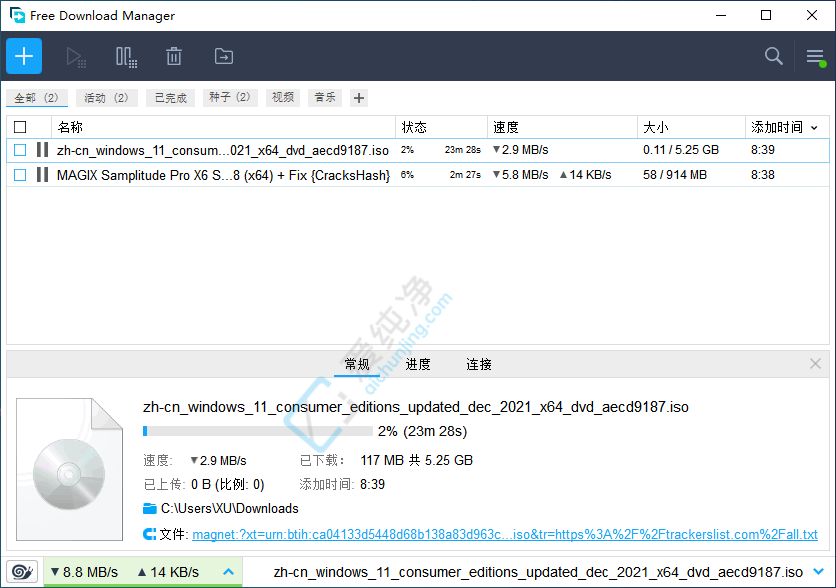Click 117 MB 共 5.25 GB downloaded value
The height and width of the screenshot is (588, 836).
click(x=416, y=460)
